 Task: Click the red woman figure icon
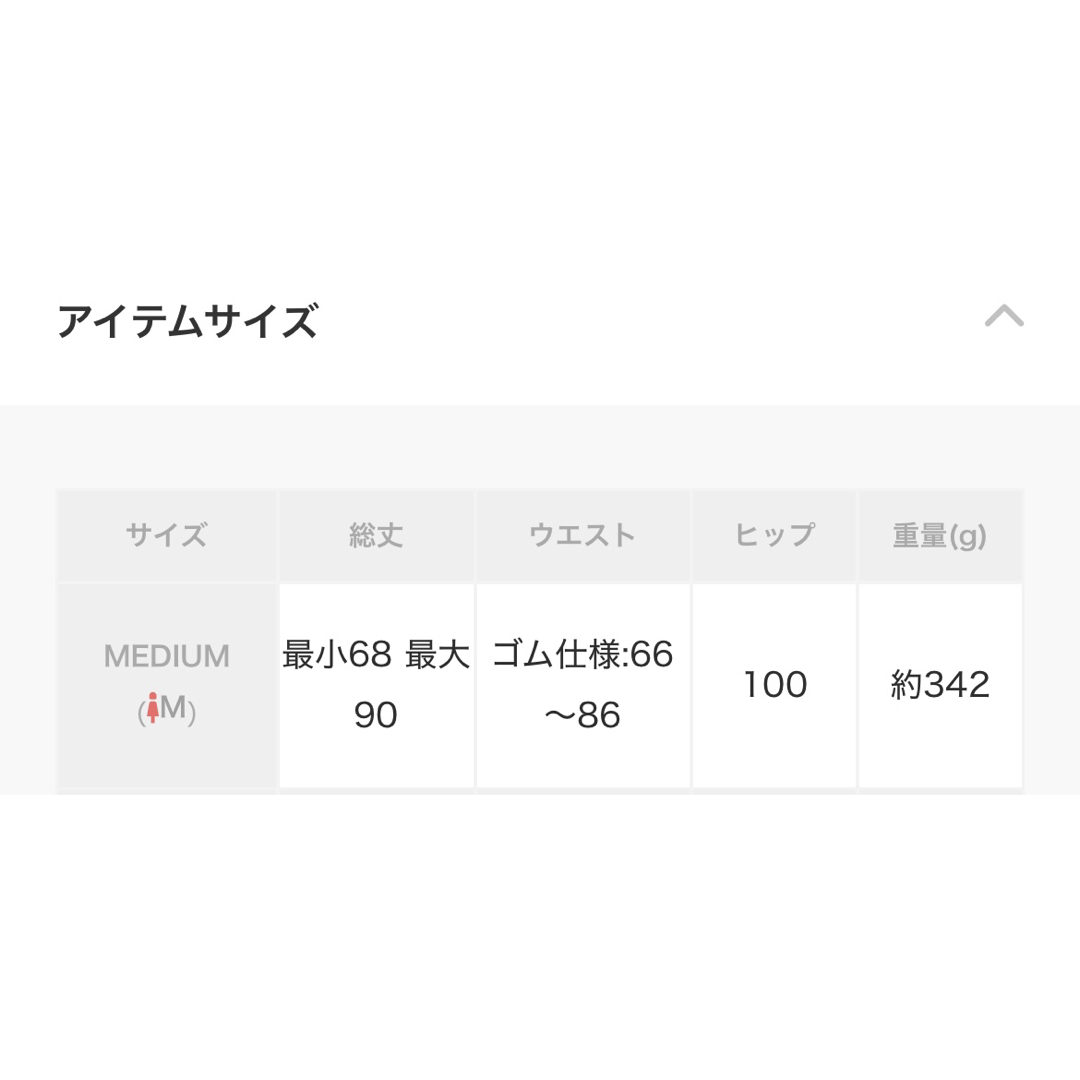153,707
